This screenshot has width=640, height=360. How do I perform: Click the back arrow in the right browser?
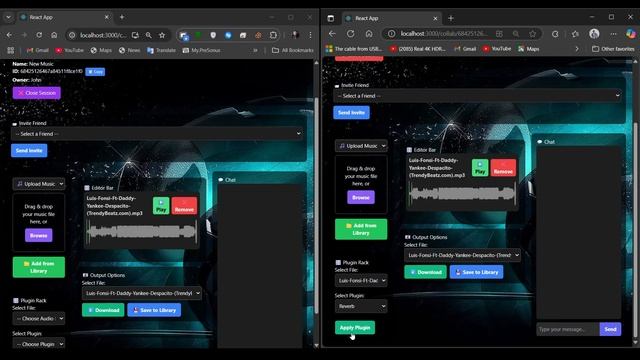pyautogui.click(x=332, y=33)
